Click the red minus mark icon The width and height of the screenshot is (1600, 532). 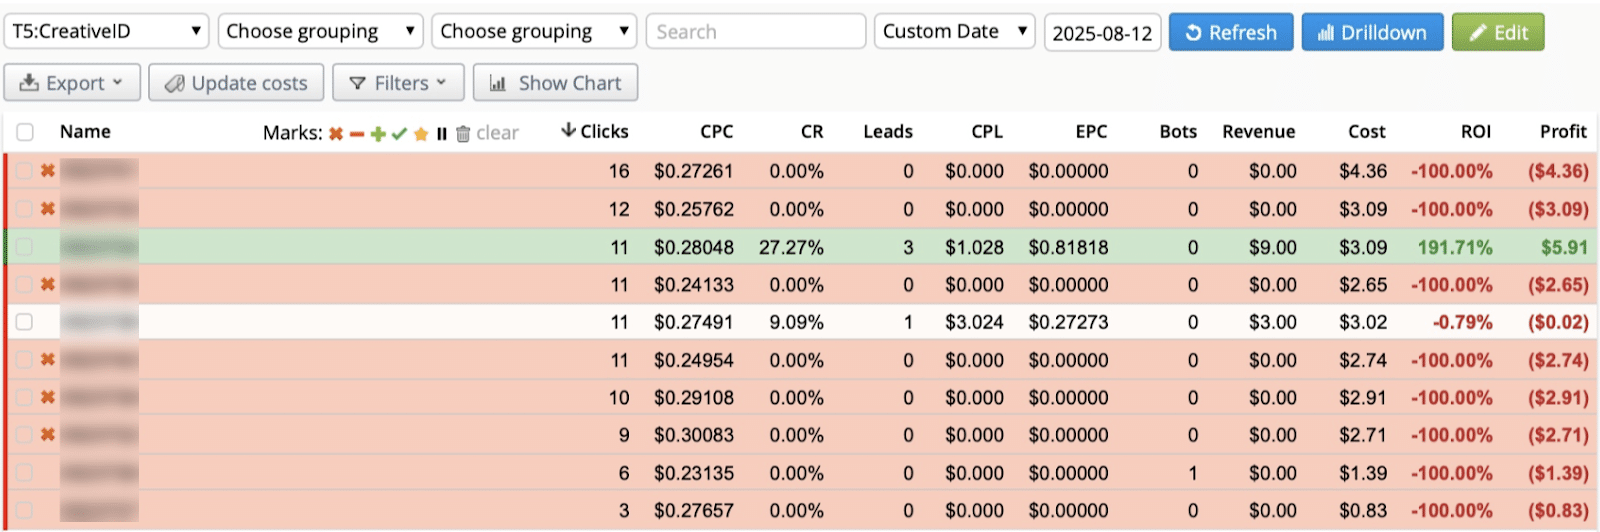(357, 134)
